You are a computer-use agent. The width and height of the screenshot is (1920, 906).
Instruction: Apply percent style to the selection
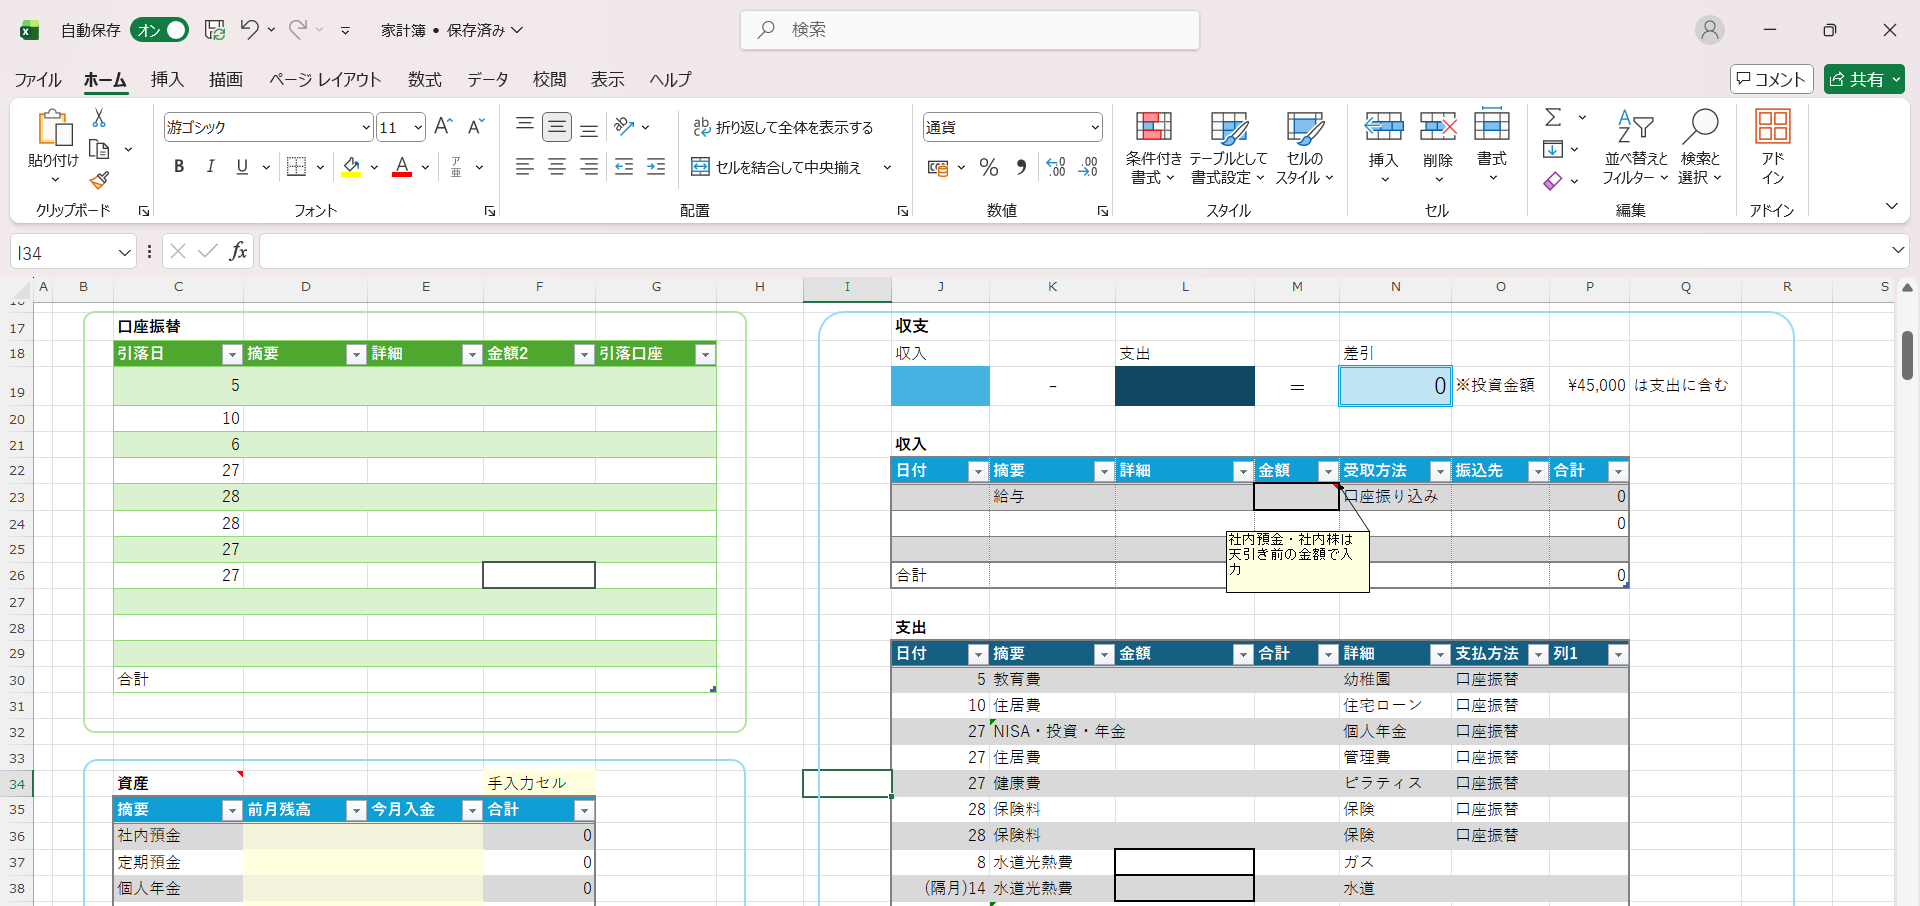(x=989, y=167)
